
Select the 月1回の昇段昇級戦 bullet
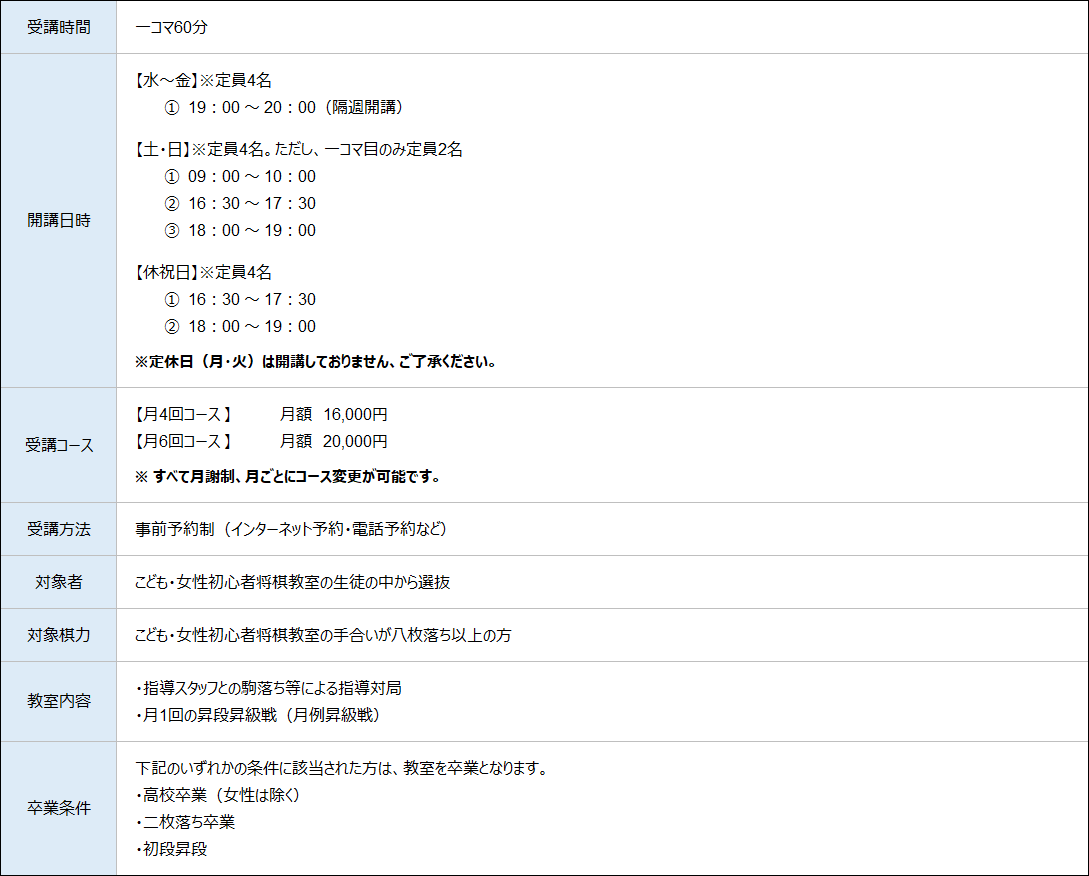(257, 715)
